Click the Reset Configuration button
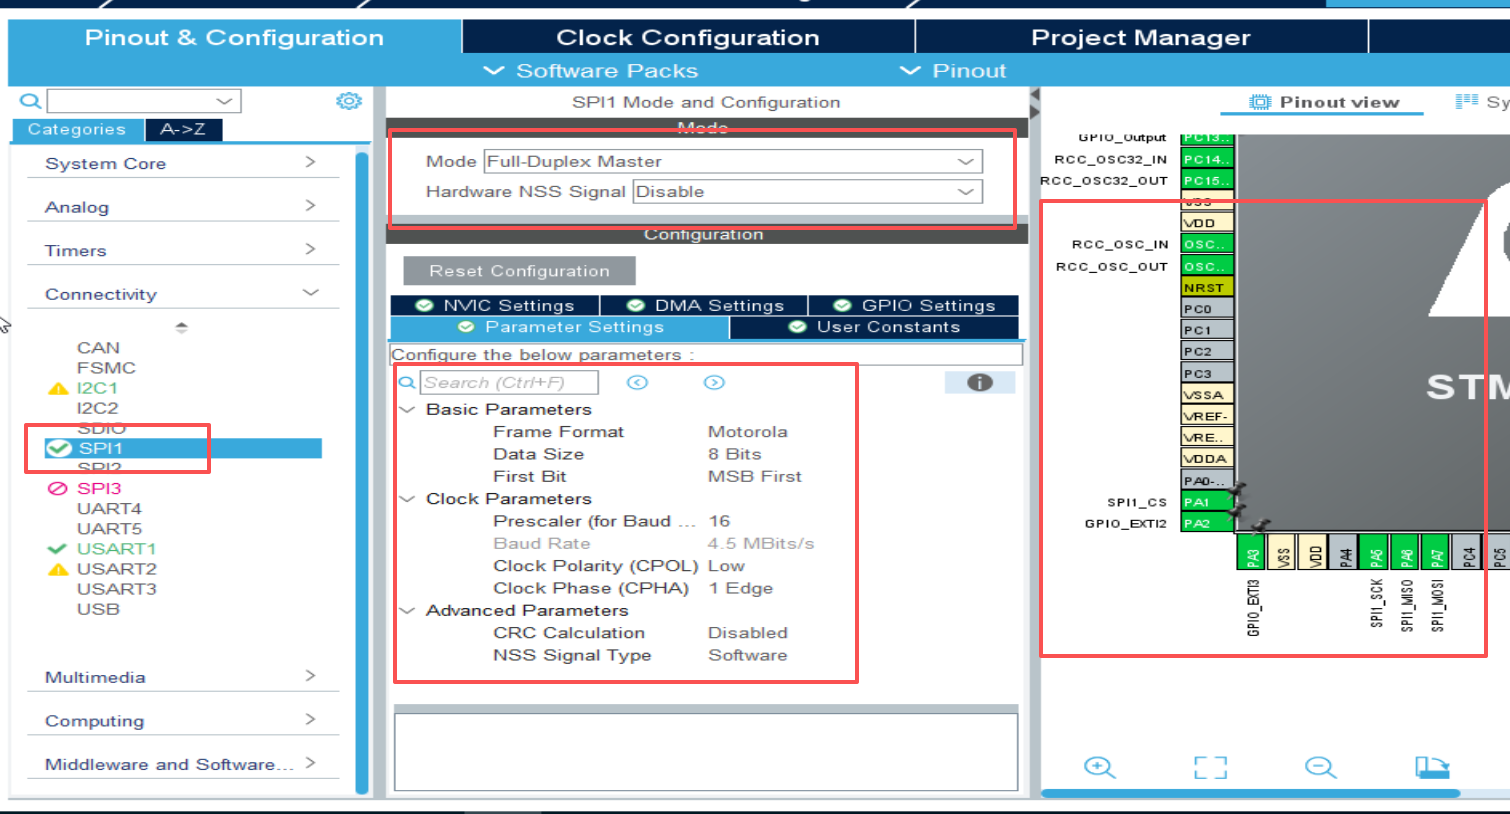1510x814 pixels. (x=519, y=271)
